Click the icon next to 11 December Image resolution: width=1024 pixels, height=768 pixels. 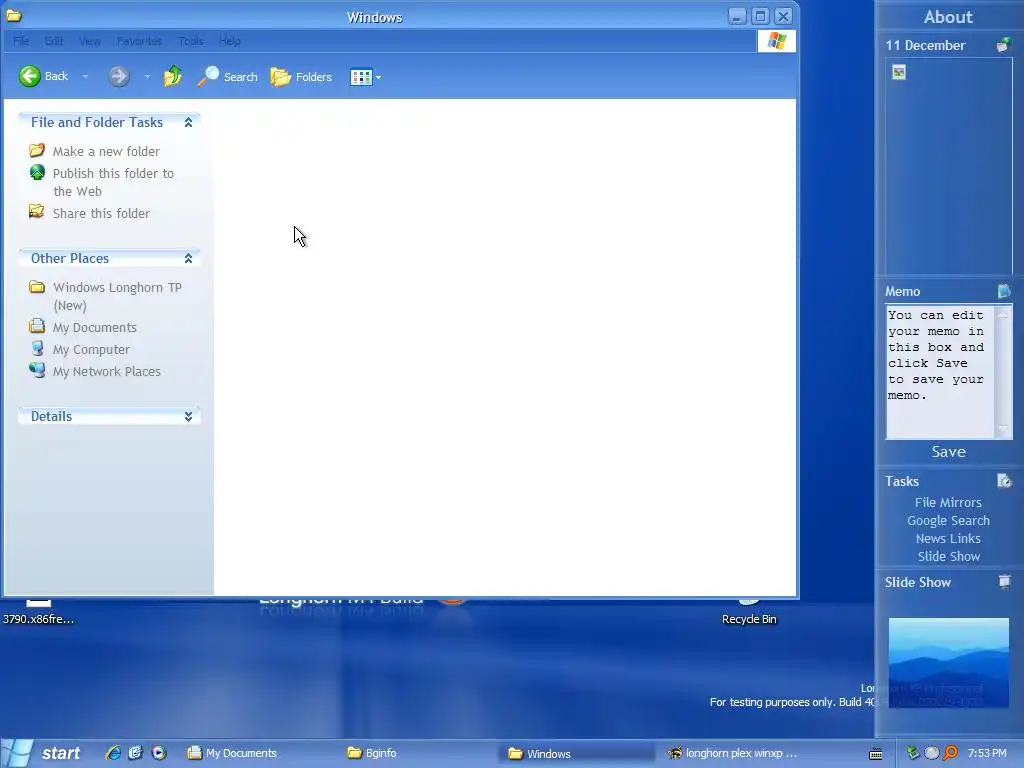(1004, 45)
